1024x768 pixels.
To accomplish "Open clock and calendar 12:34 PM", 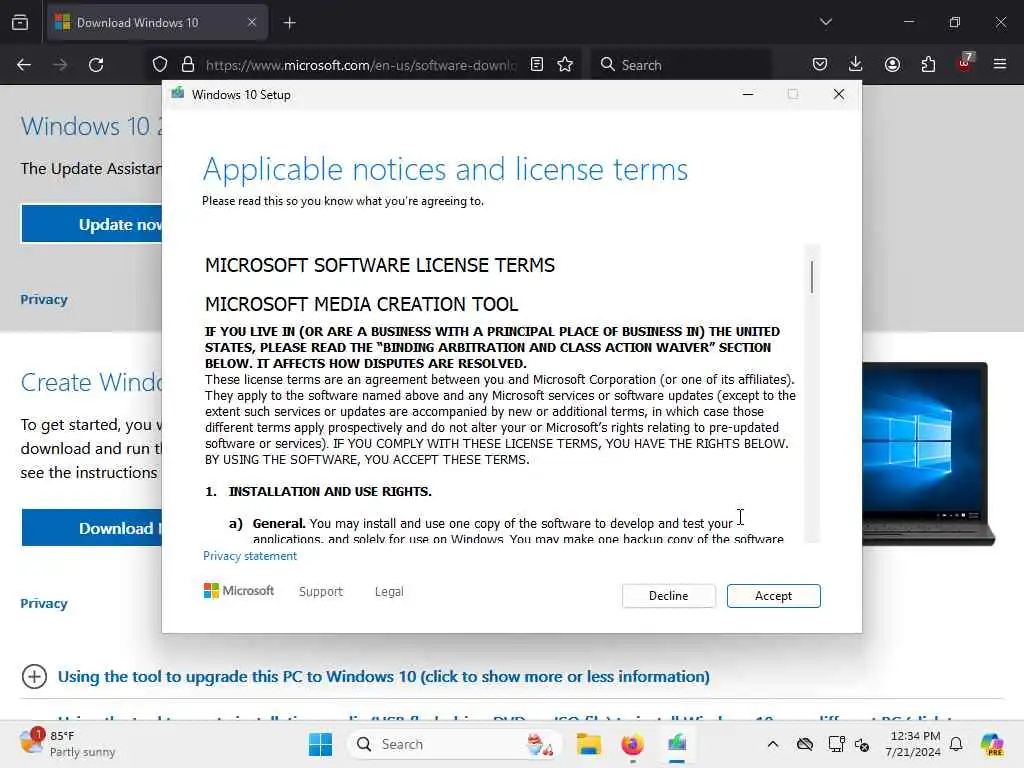I will click(x=913, y=744).
